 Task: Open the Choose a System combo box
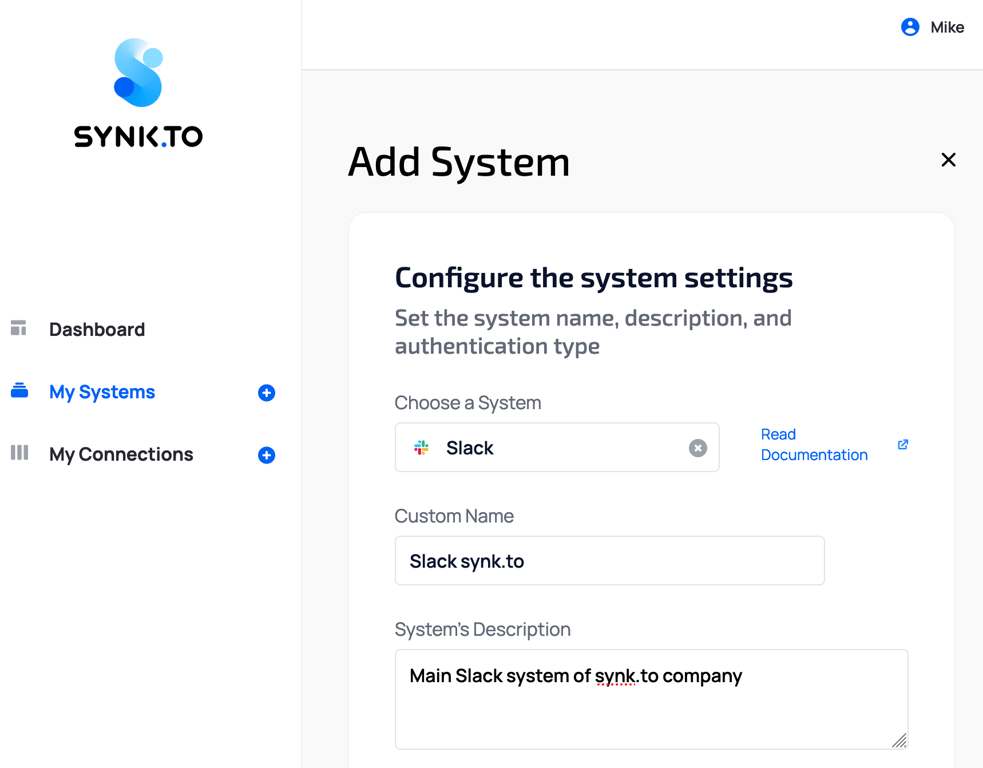(x=557, y=447)
